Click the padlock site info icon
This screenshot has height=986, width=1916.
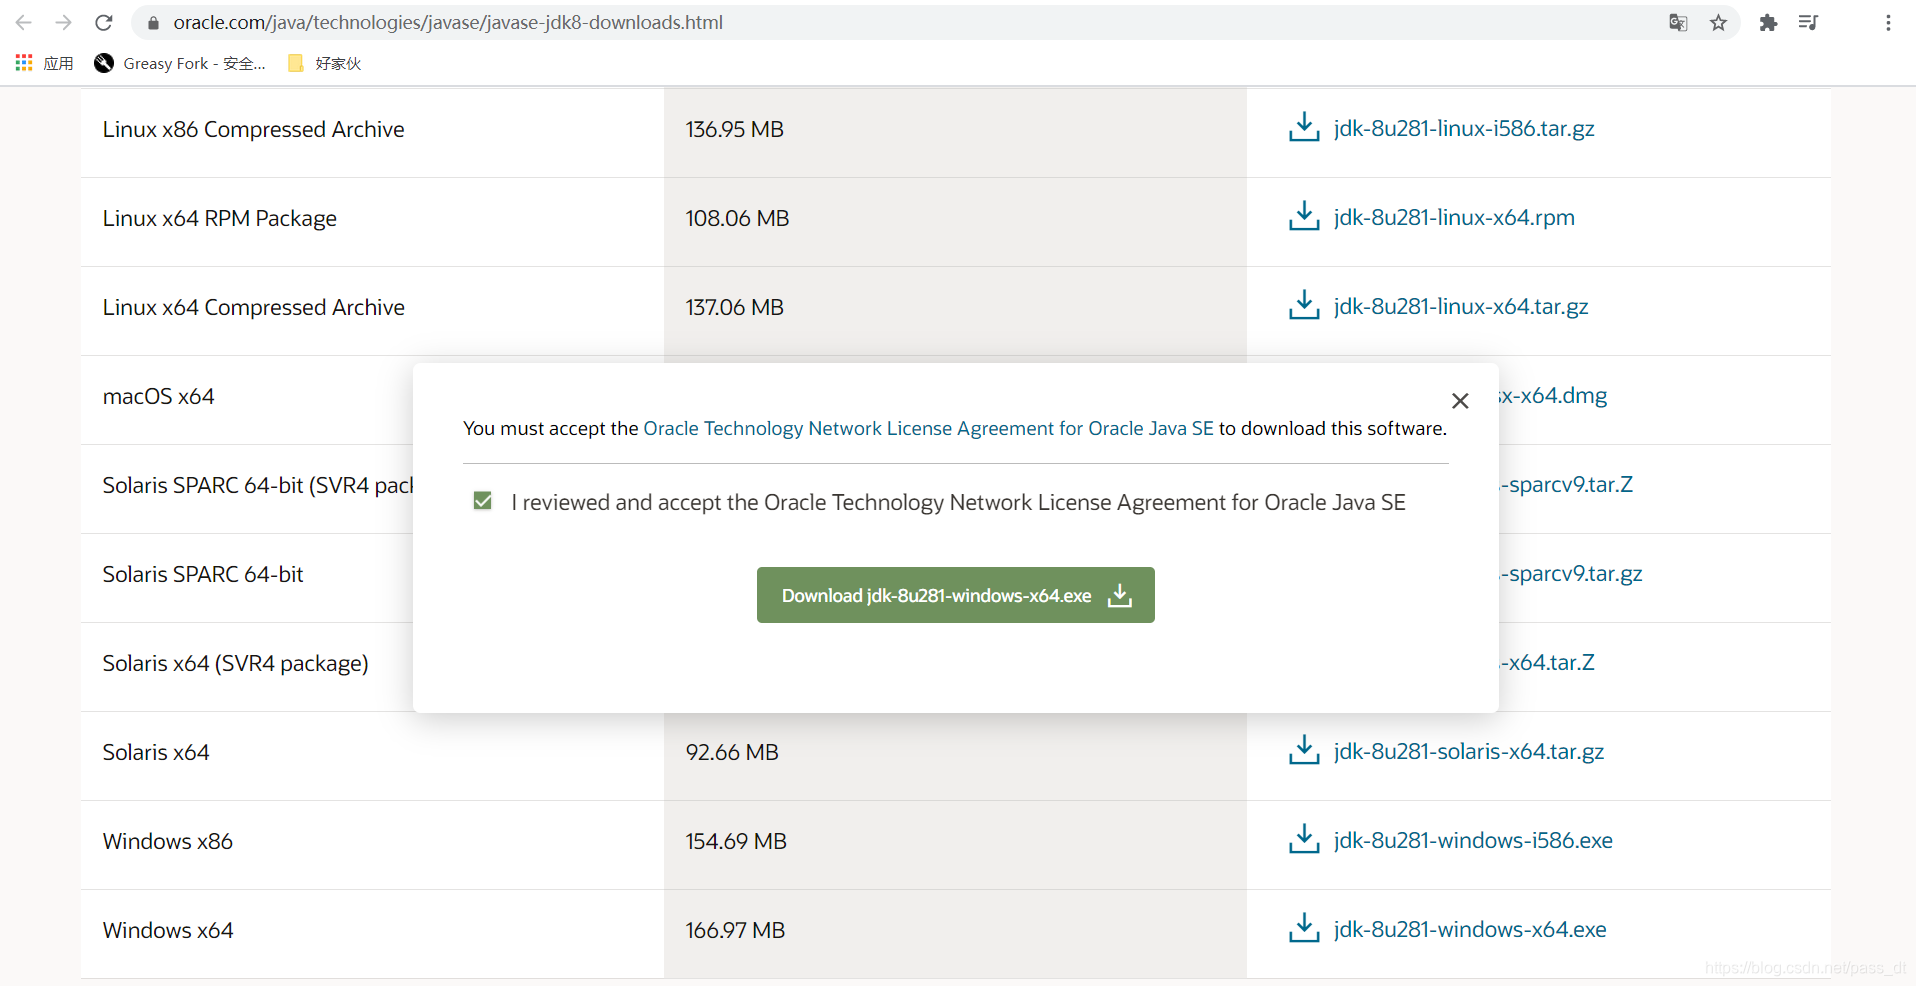point(153,22)
